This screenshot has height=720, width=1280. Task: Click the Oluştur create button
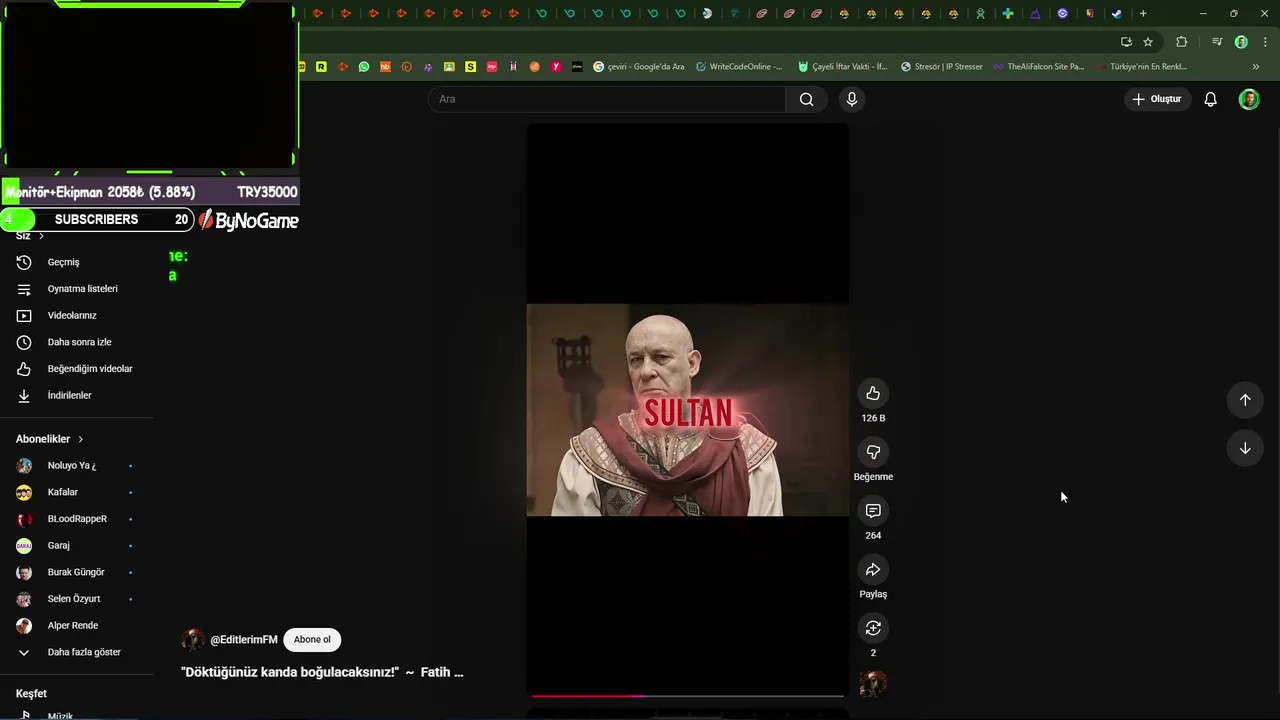[x=1157, y=99]
